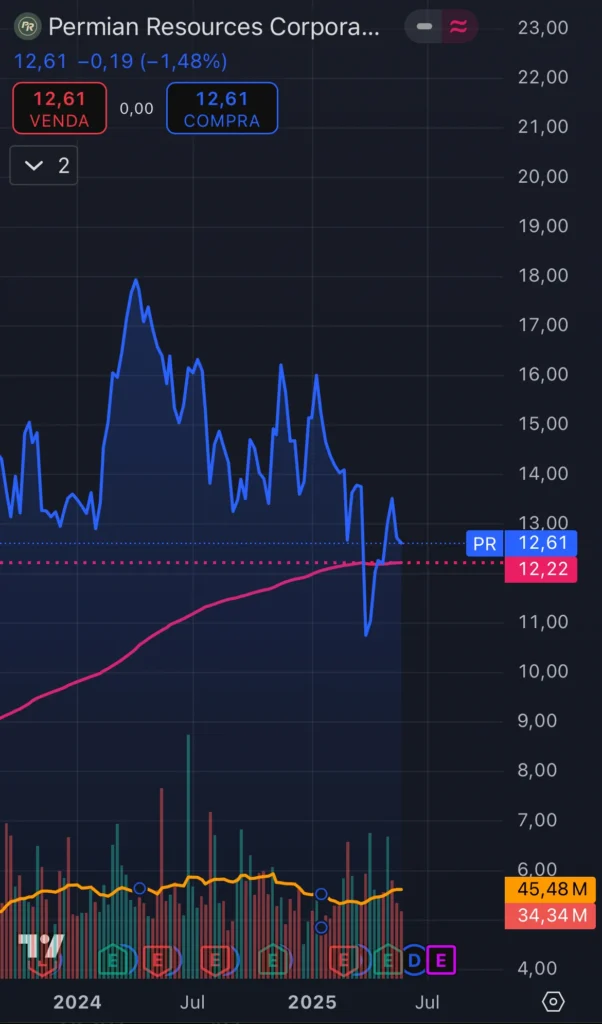This screenshot has width=602, height=1024.
Task: Toggle the pink approximate-equal compare icon
Action: click(458, 27)
